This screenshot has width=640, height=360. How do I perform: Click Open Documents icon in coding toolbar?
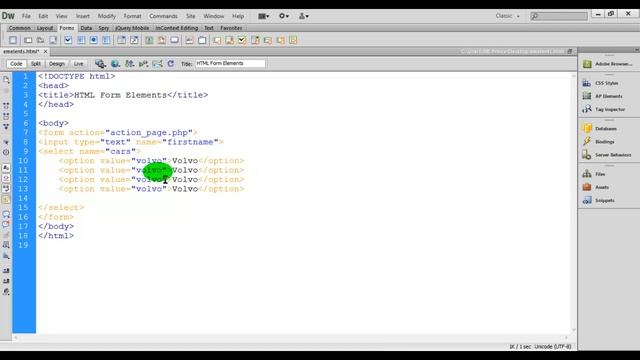pos(6,80)
